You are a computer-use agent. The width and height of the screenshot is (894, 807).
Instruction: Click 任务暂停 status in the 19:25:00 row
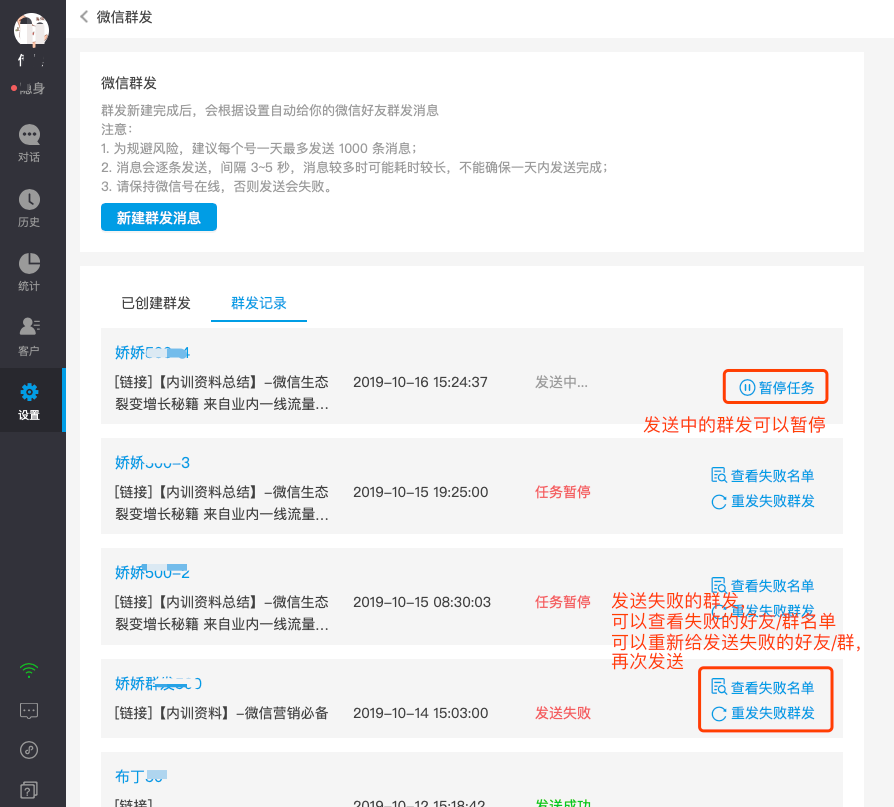pos(563,492)
